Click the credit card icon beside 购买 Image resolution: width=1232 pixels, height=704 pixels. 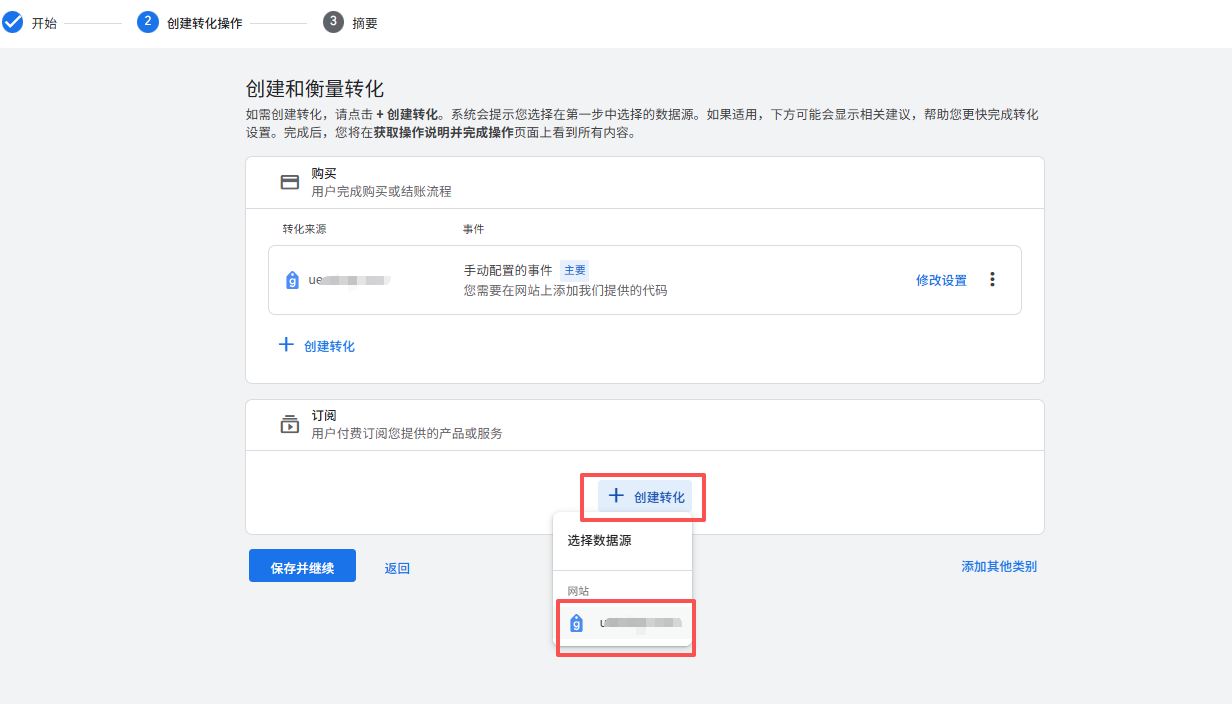pyautogui.click(x=290, y=182)
